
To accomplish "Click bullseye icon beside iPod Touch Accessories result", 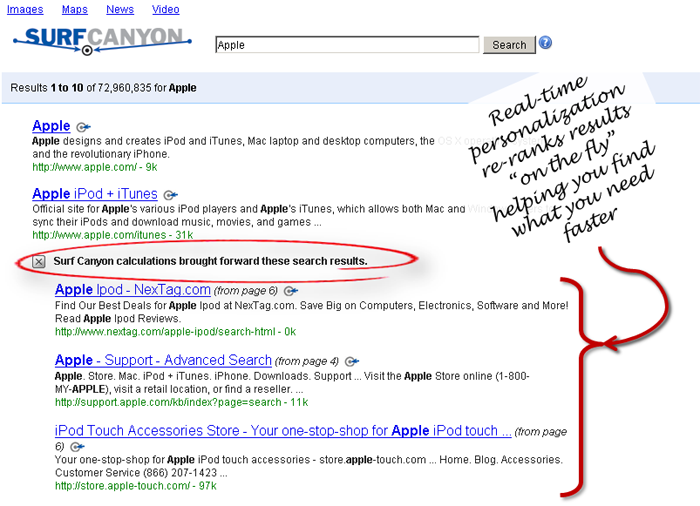I will (77, 447).
